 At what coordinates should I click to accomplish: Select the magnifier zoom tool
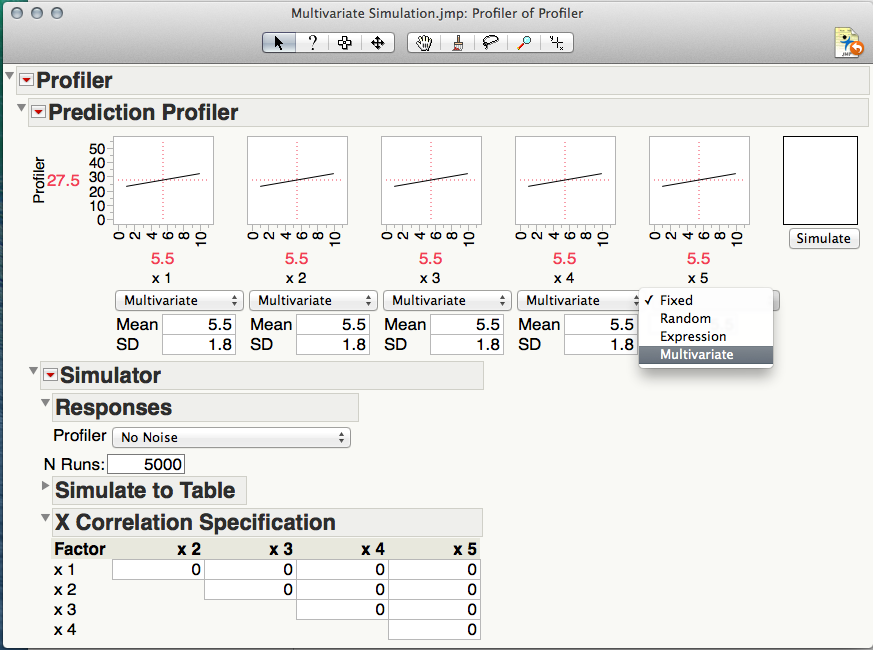[x=524, y=43]
